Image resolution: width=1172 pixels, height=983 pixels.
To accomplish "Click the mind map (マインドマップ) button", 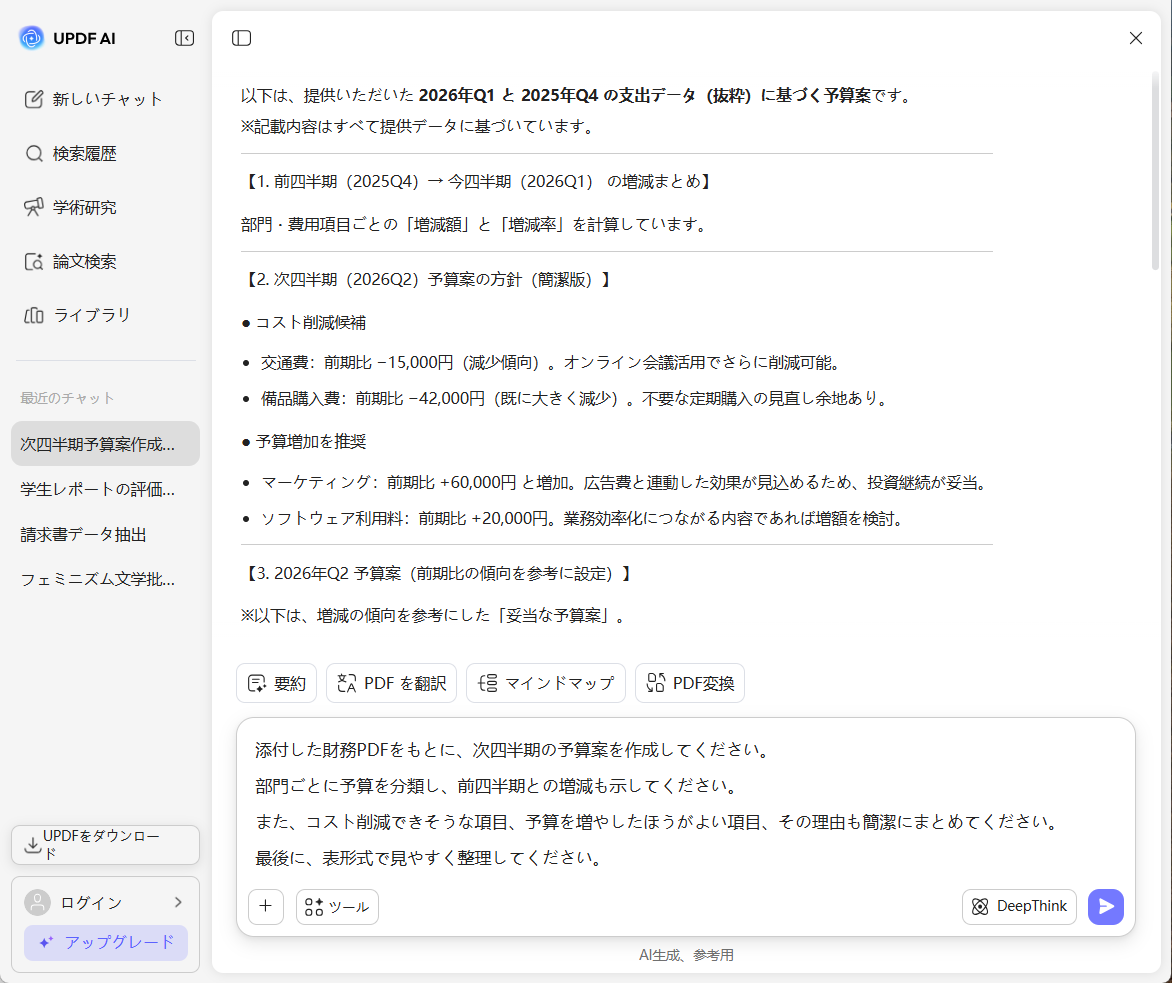I will [x=546, y=682].
